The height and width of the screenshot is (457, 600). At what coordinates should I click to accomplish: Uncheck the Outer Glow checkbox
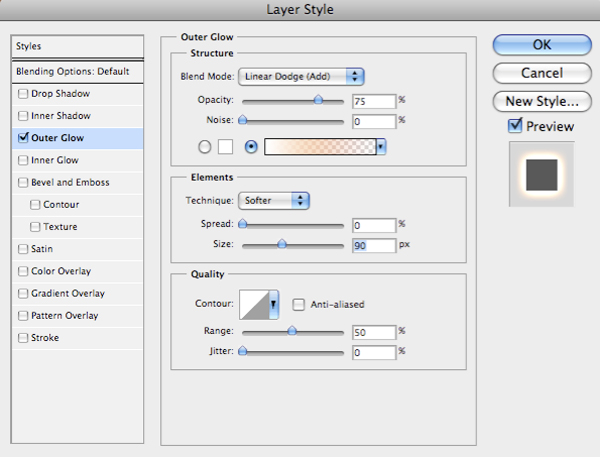tap(23, 138)
